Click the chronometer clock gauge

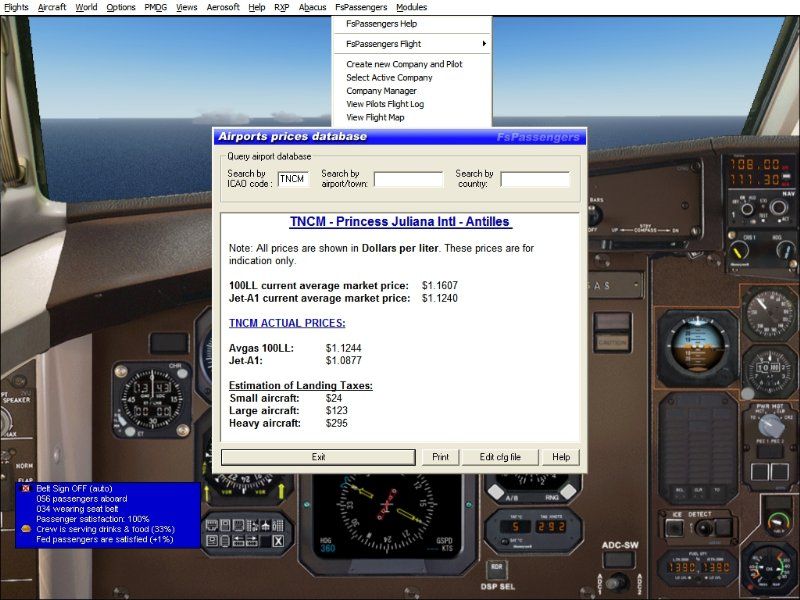tap(152, 399)
